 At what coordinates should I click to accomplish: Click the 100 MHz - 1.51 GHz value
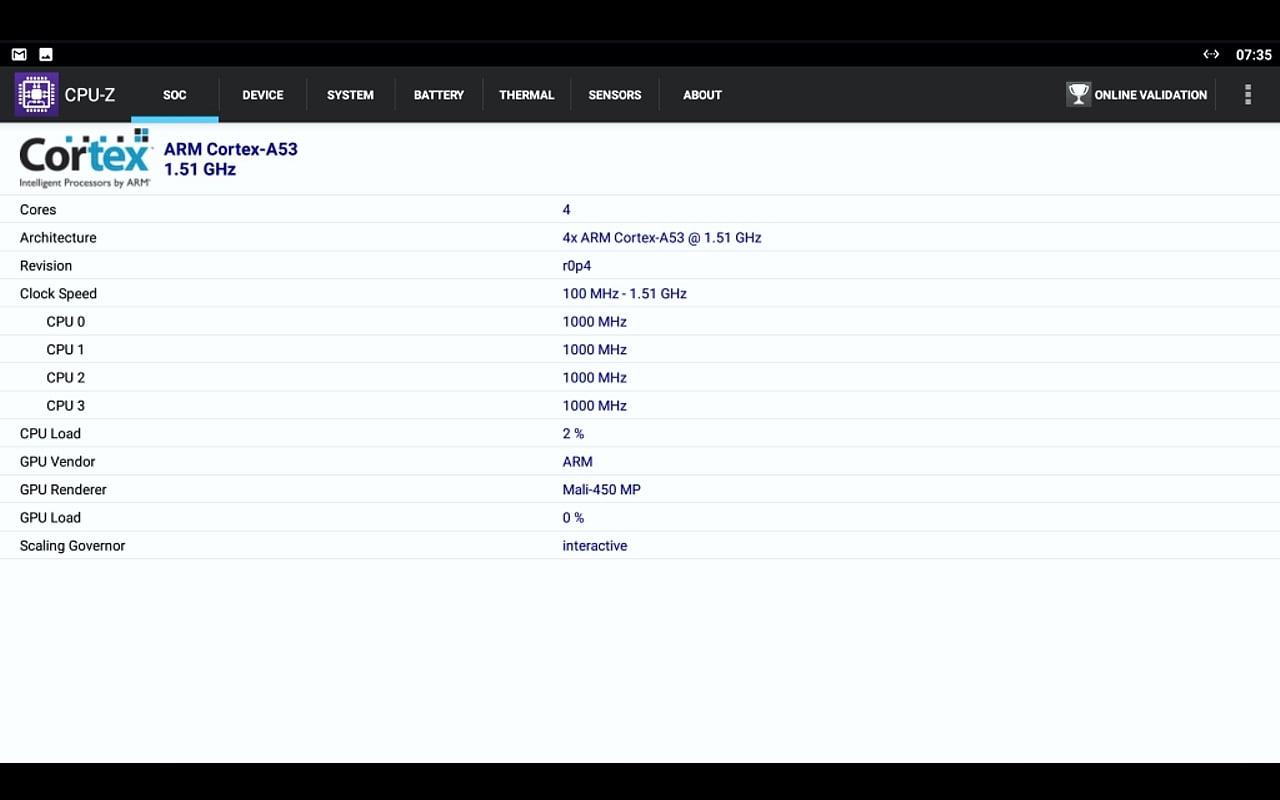pyautogui.click(x=625, y=294)
